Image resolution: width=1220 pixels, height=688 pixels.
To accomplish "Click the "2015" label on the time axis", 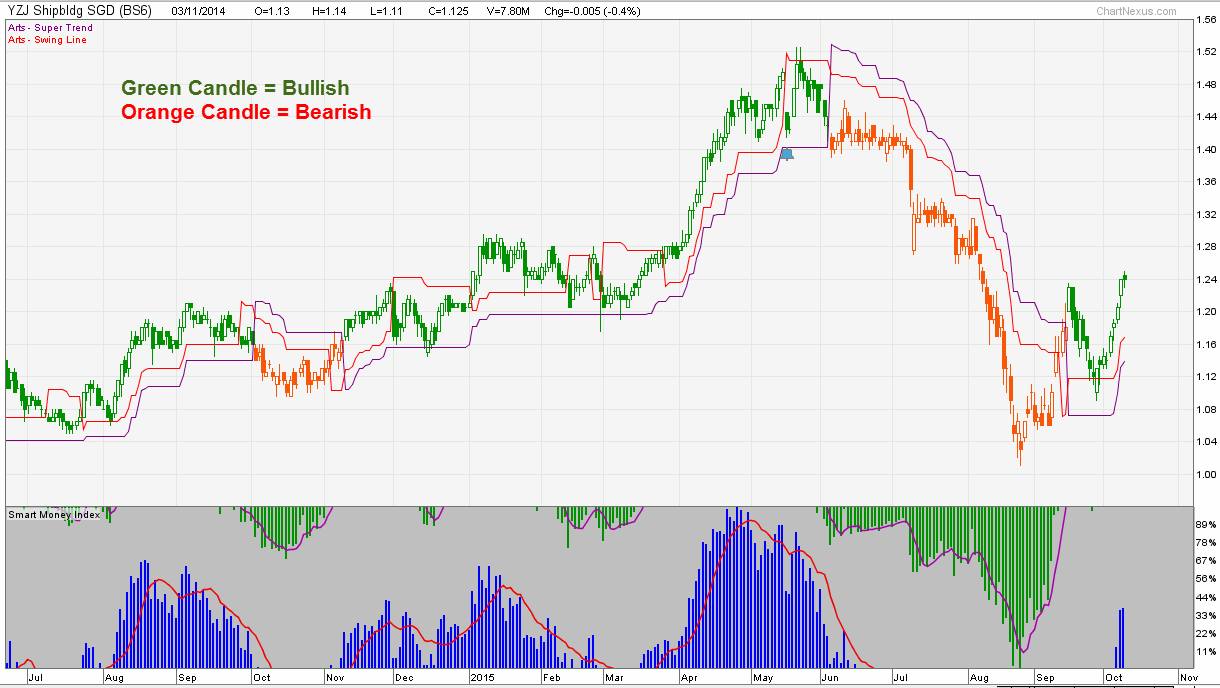I will pos(484,676).
